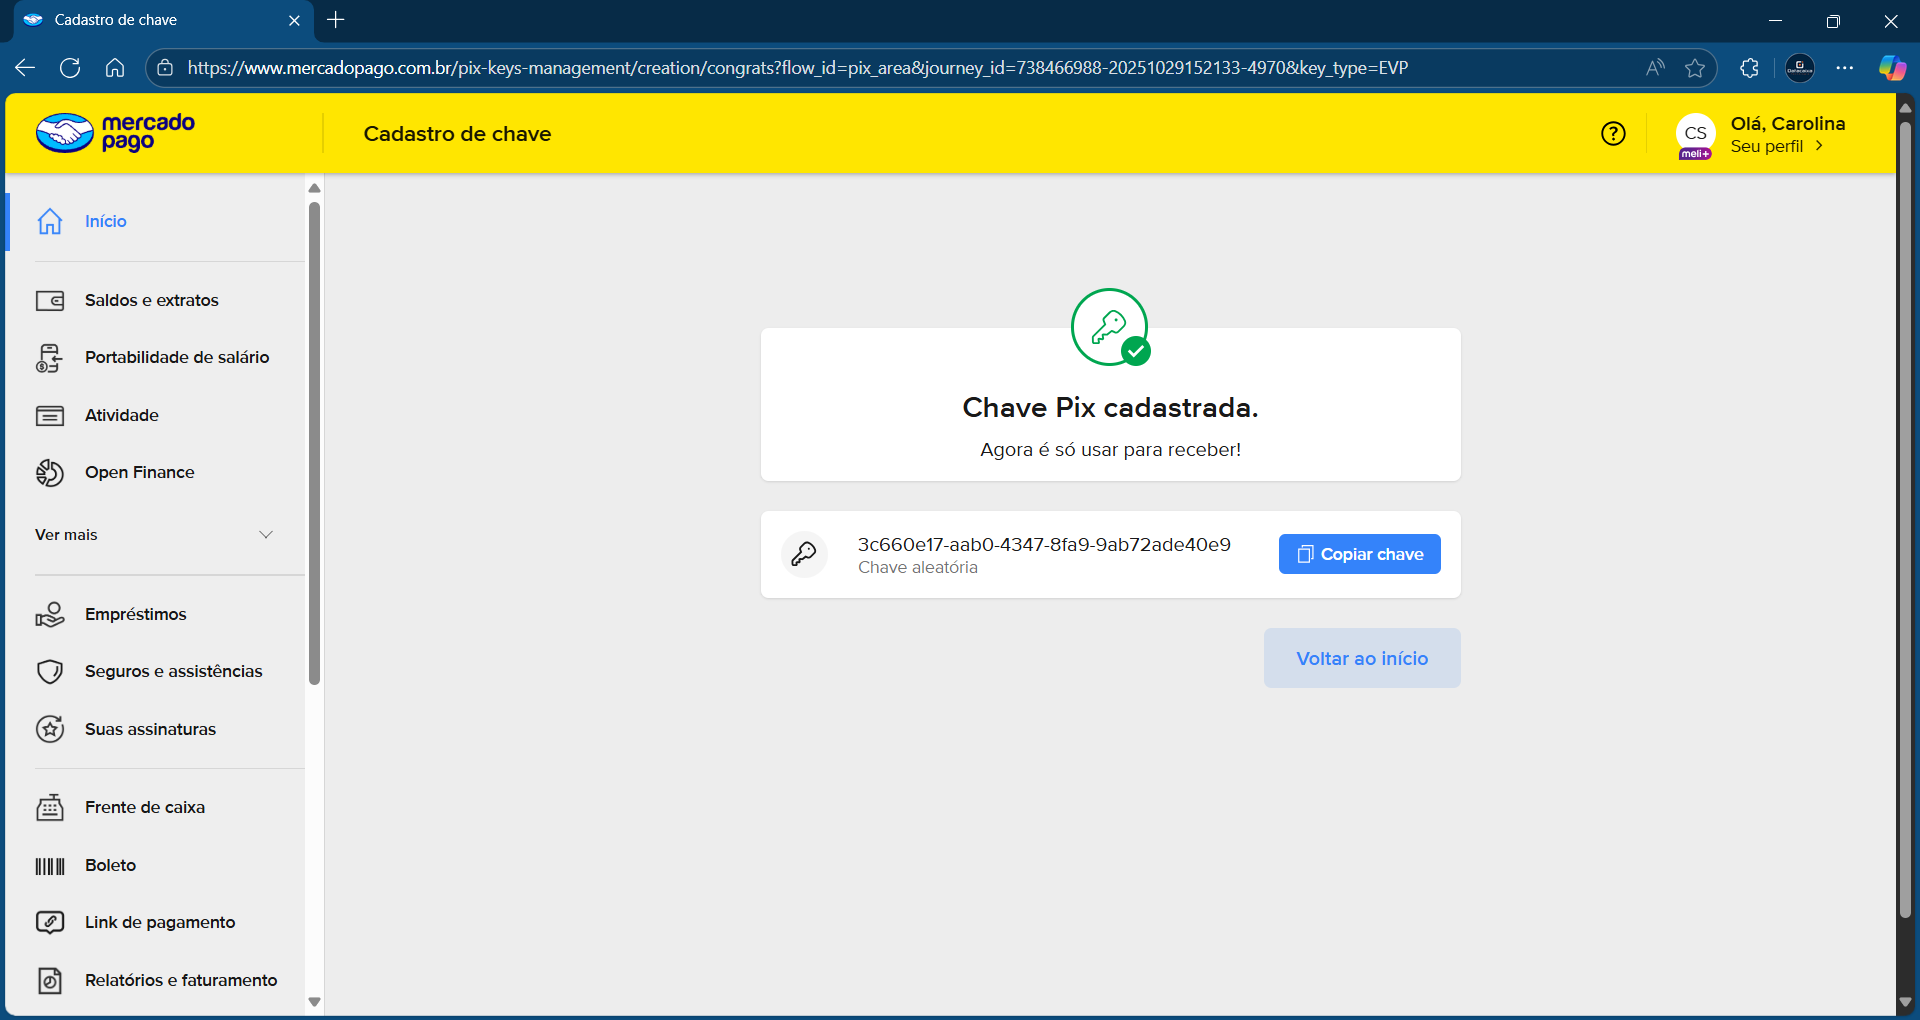Select Início in the sidebar
The width and height of the screenshot is (1920, 1020).
point(105,222)
